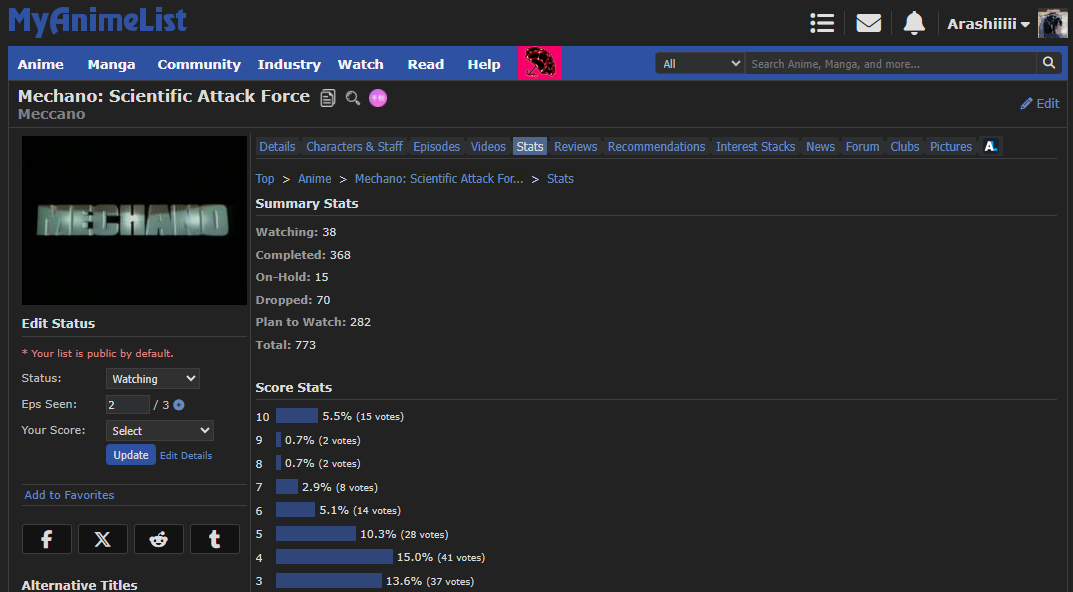Click the Plan to Watch: 282 text

[313, 322]
